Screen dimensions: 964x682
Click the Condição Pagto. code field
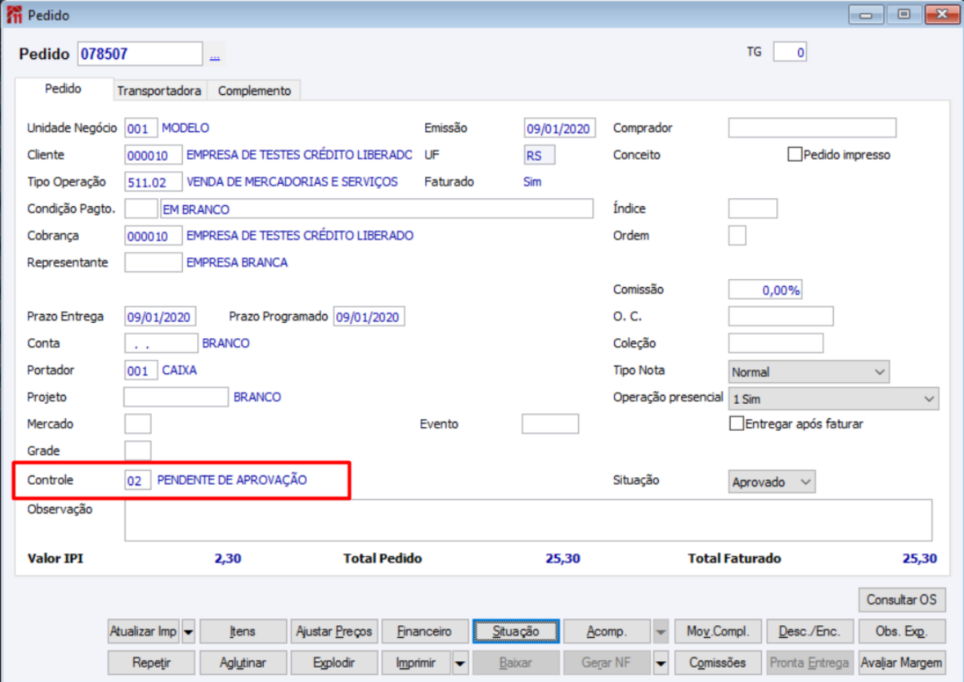click(141, 208)
